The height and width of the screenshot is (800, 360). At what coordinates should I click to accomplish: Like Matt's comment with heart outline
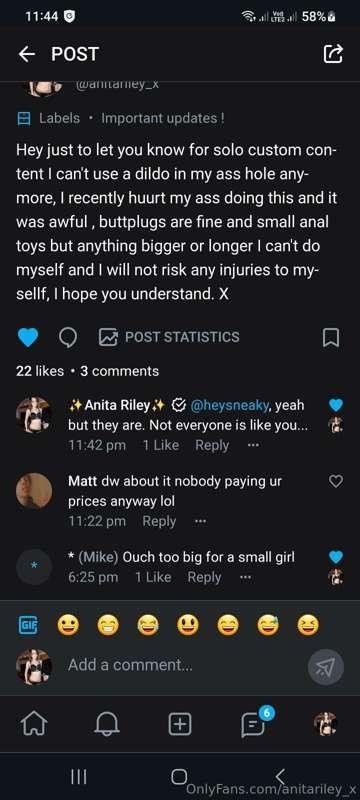[336, 481]
